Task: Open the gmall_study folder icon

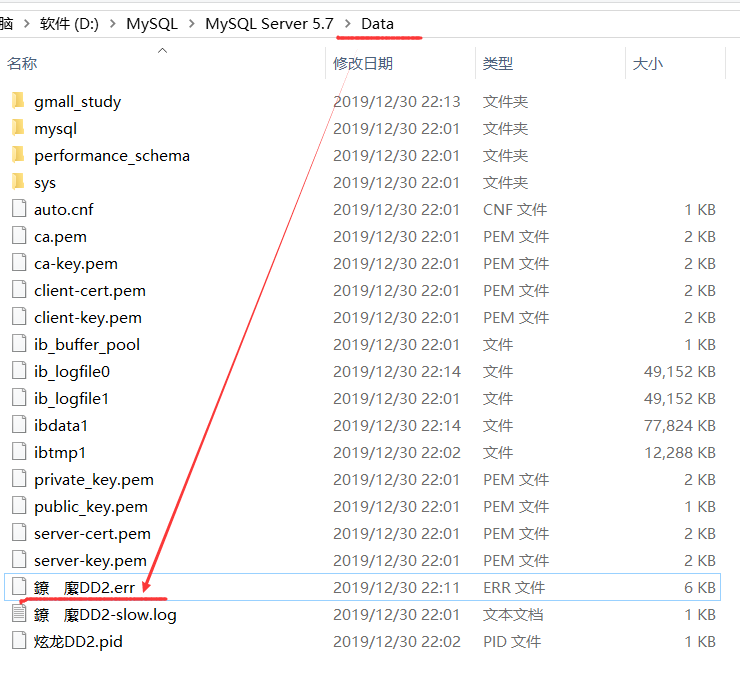Action: click(17, 101)
